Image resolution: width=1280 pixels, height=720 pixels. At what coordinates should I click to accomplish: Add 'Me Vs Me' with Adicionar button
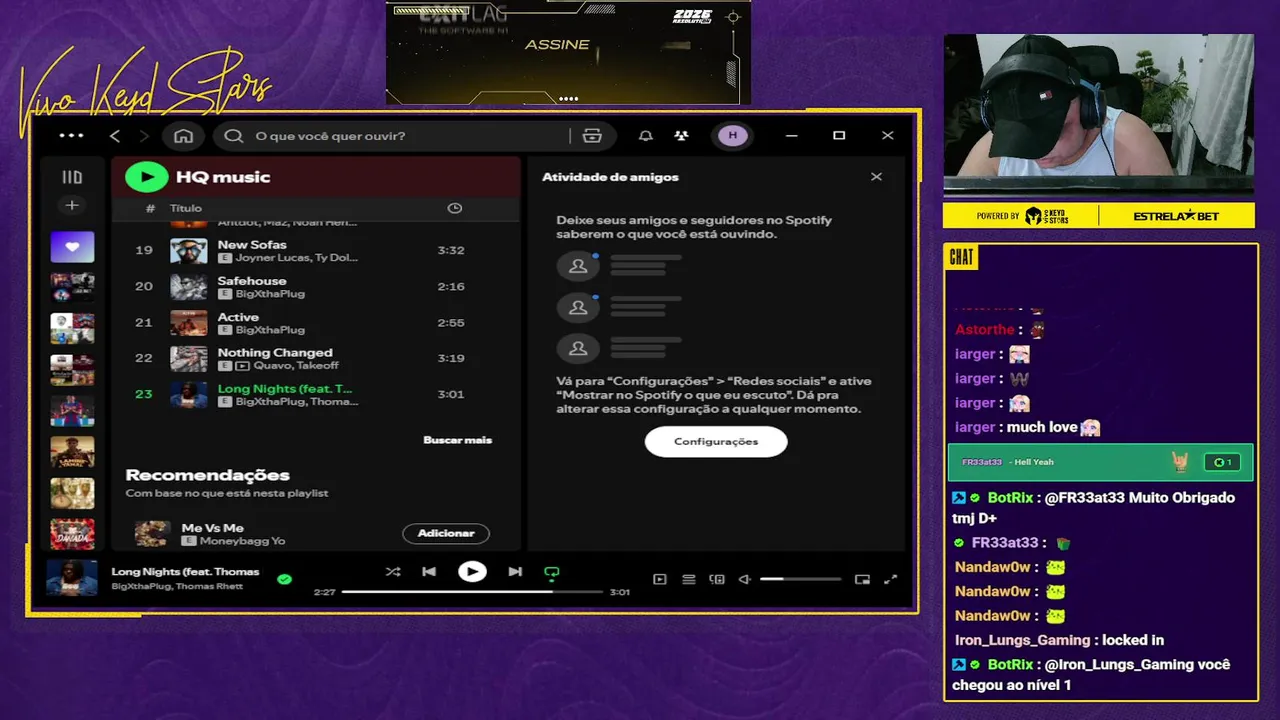[x=446, y=533]
